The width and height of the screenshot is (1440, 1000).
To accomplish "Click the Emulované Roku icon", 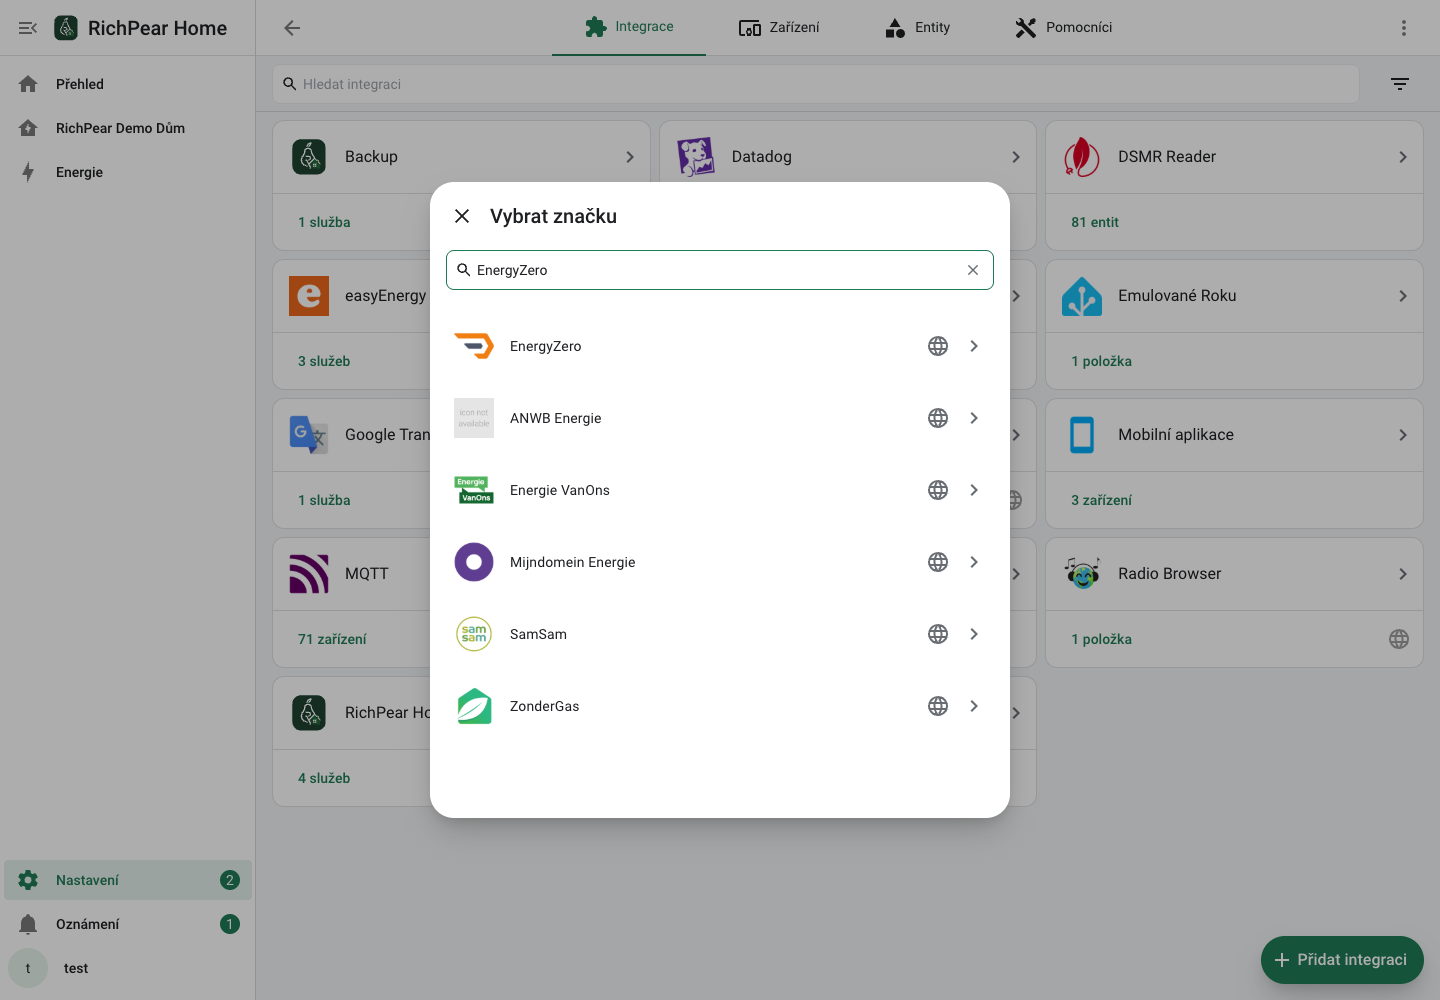I will [x=1082, y=296].
